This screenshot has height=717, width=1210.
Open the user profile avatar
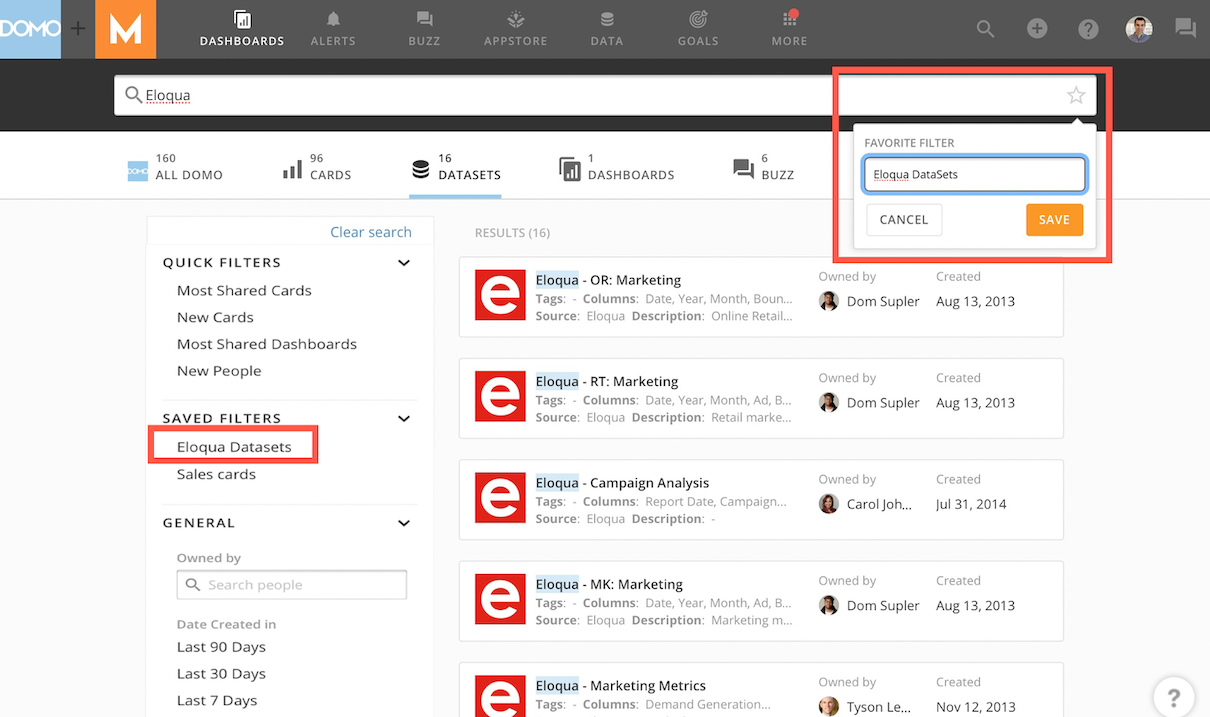(x=1139, y=29)
